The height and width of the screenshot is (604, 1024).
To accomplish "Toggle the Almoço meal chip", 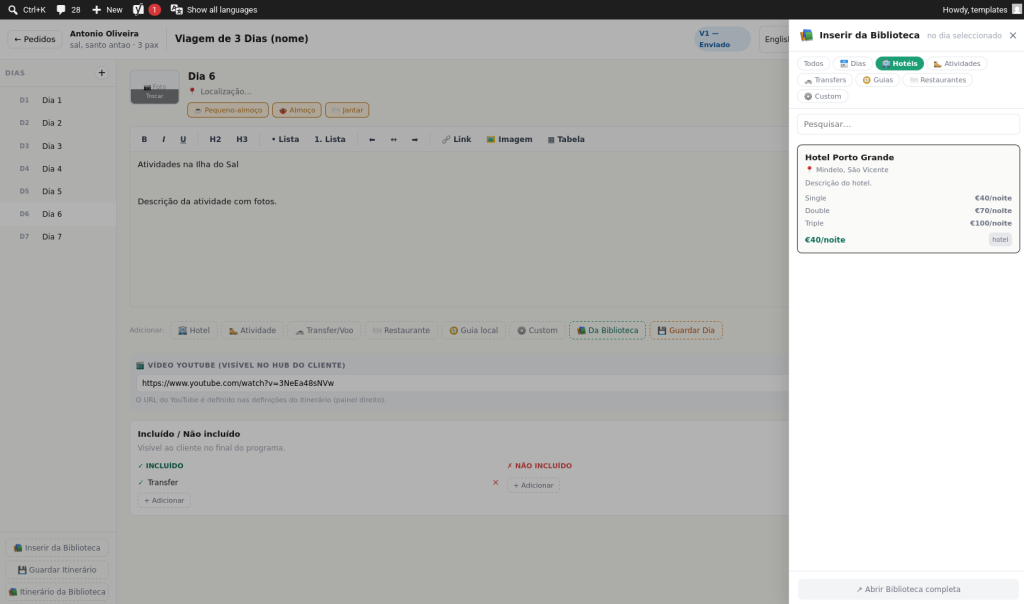I will click(296, 110).
